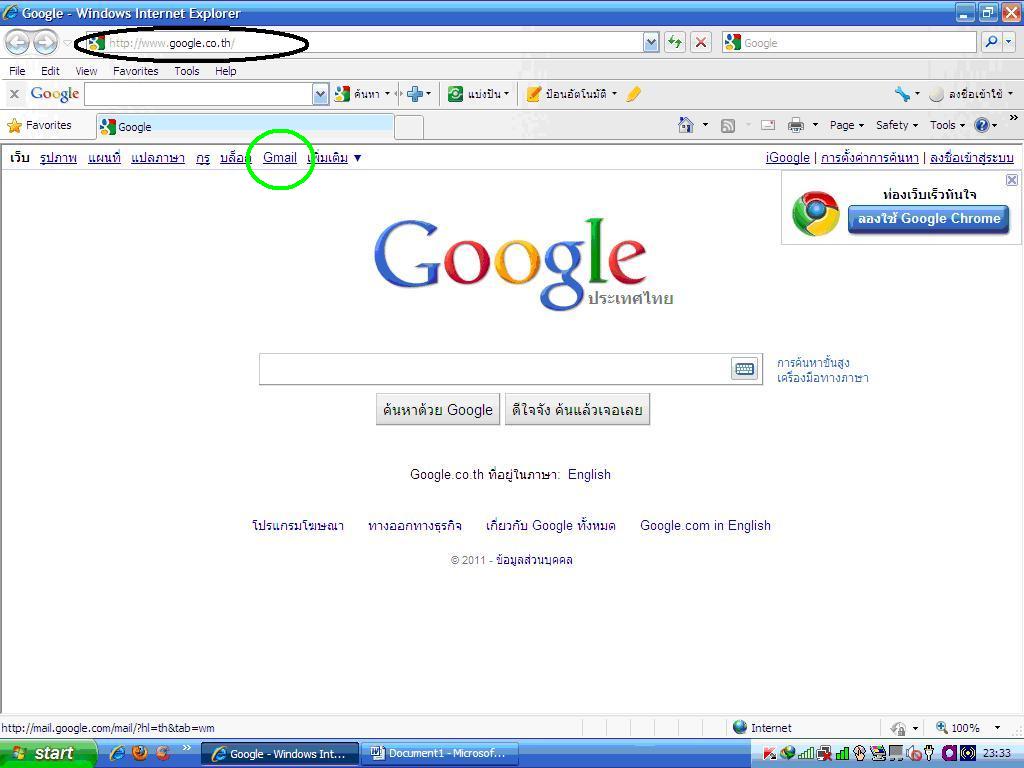Click the การค้นหาขั้นสูง advanced search link
The image size is (1024, 768).
[x=813, y=362]
